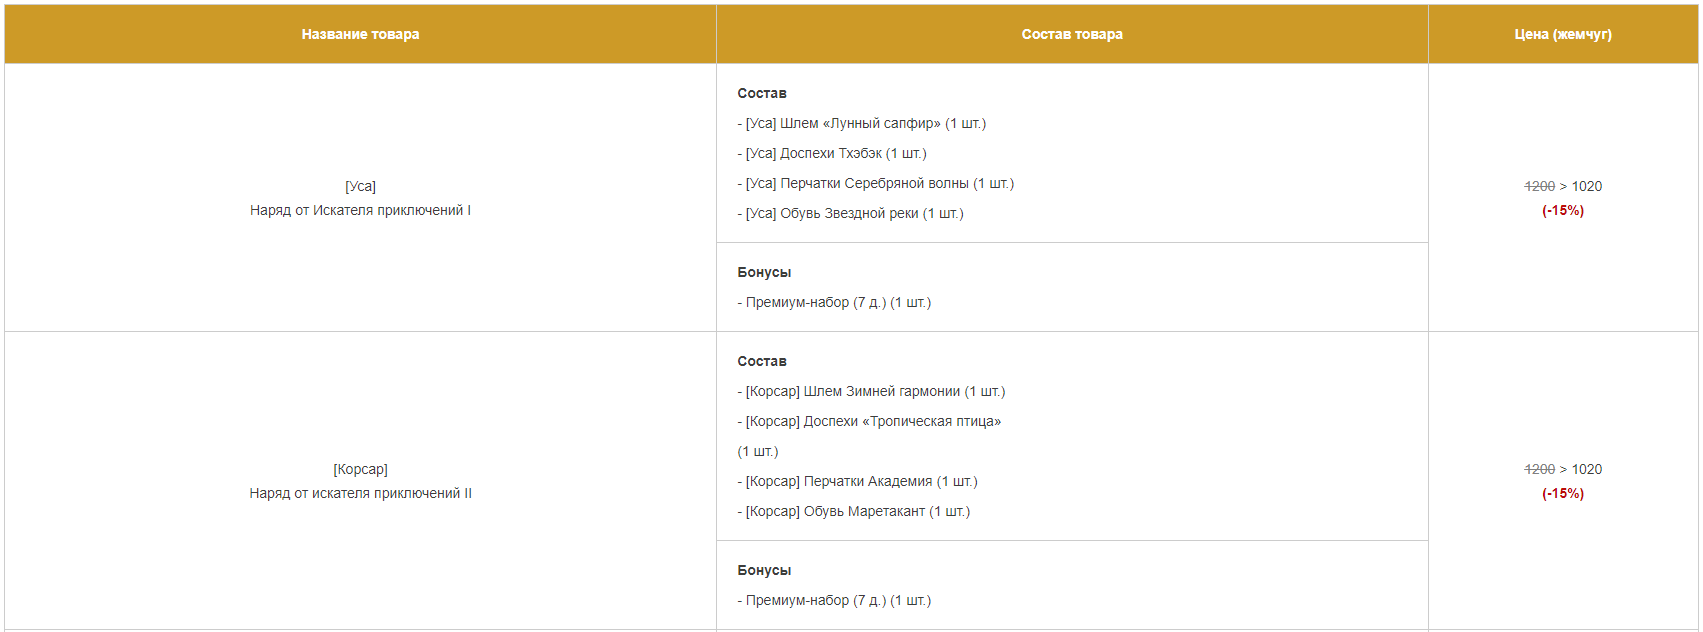This screenshot has height=632, width=1703.
Task: Click '[Уса] Обувь Звездной реки' item
Action: click(x=850, y=213)
